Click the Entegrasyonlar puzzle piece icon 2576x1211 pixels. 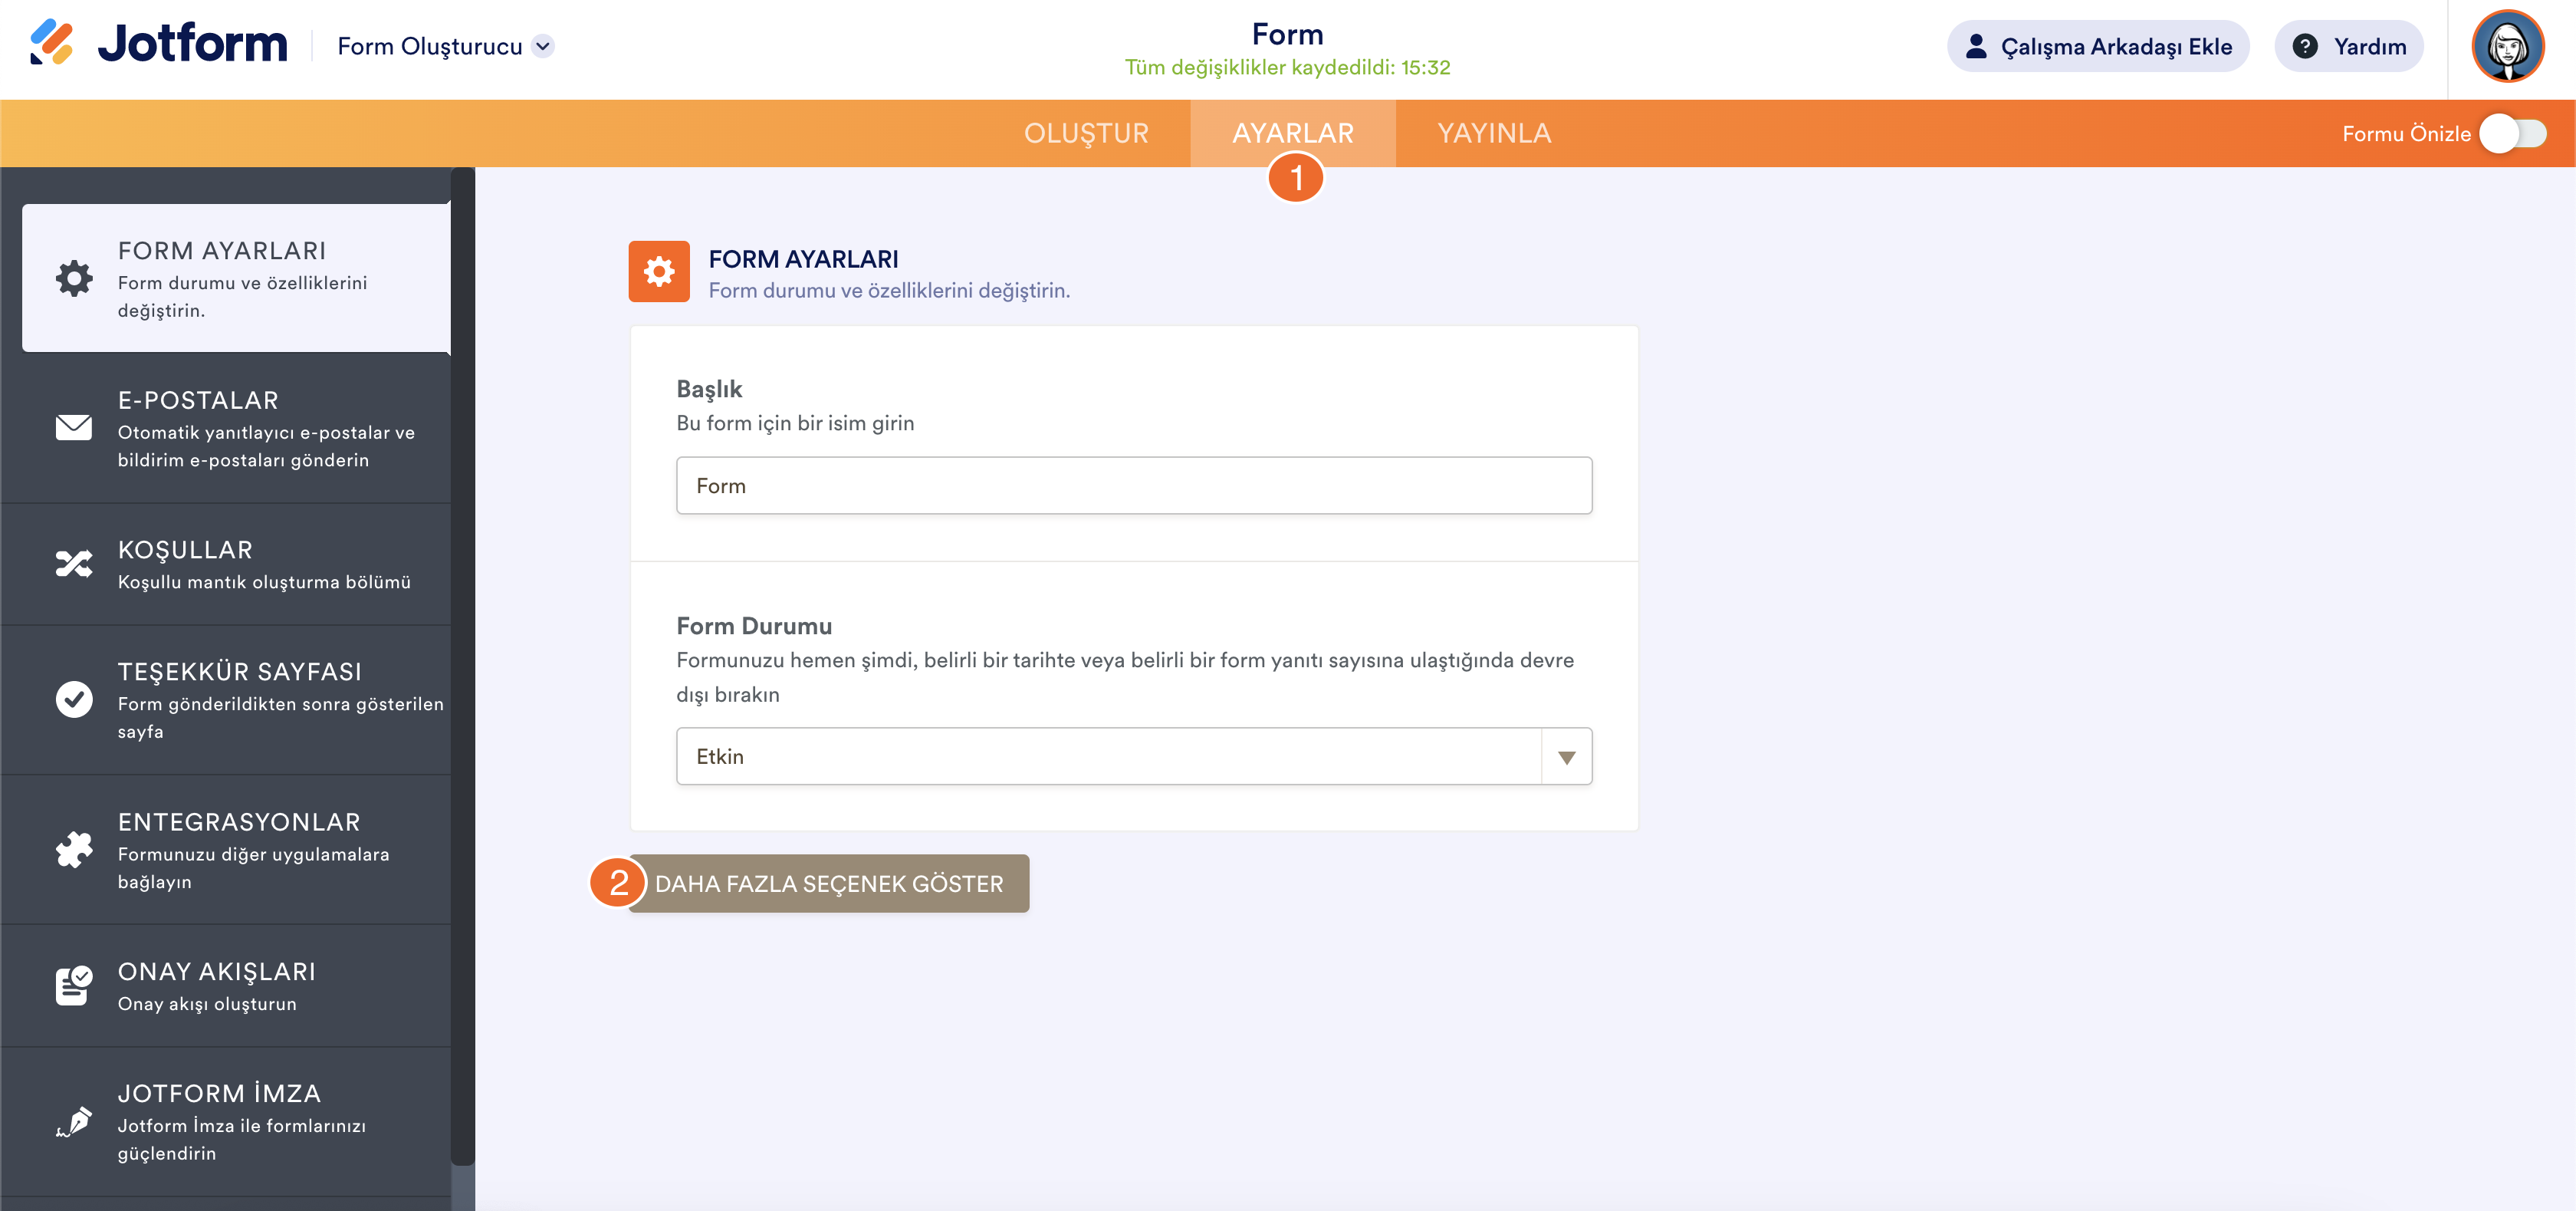[x=74, y=850]
